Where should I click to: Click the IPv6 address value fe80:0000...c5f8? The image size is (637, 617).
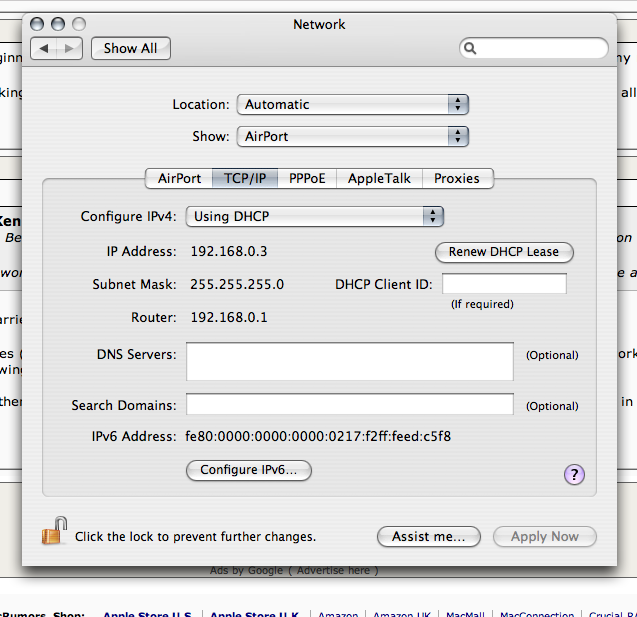[x=318, y=436]
